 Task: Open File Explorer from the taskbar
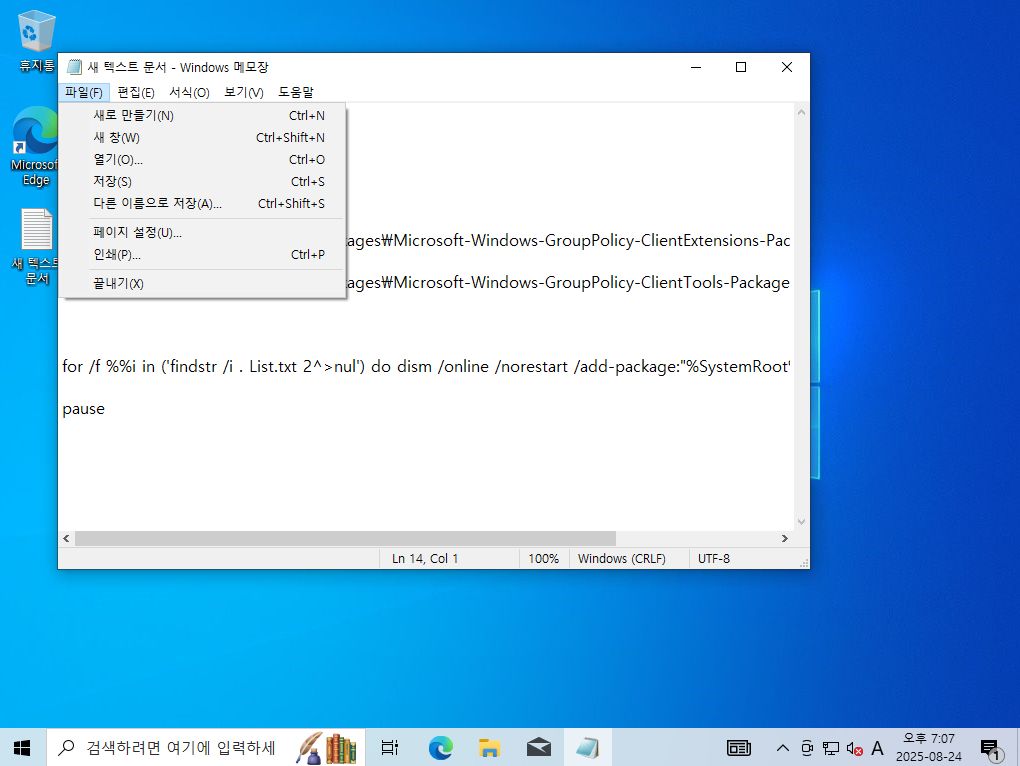click(489, 748)
